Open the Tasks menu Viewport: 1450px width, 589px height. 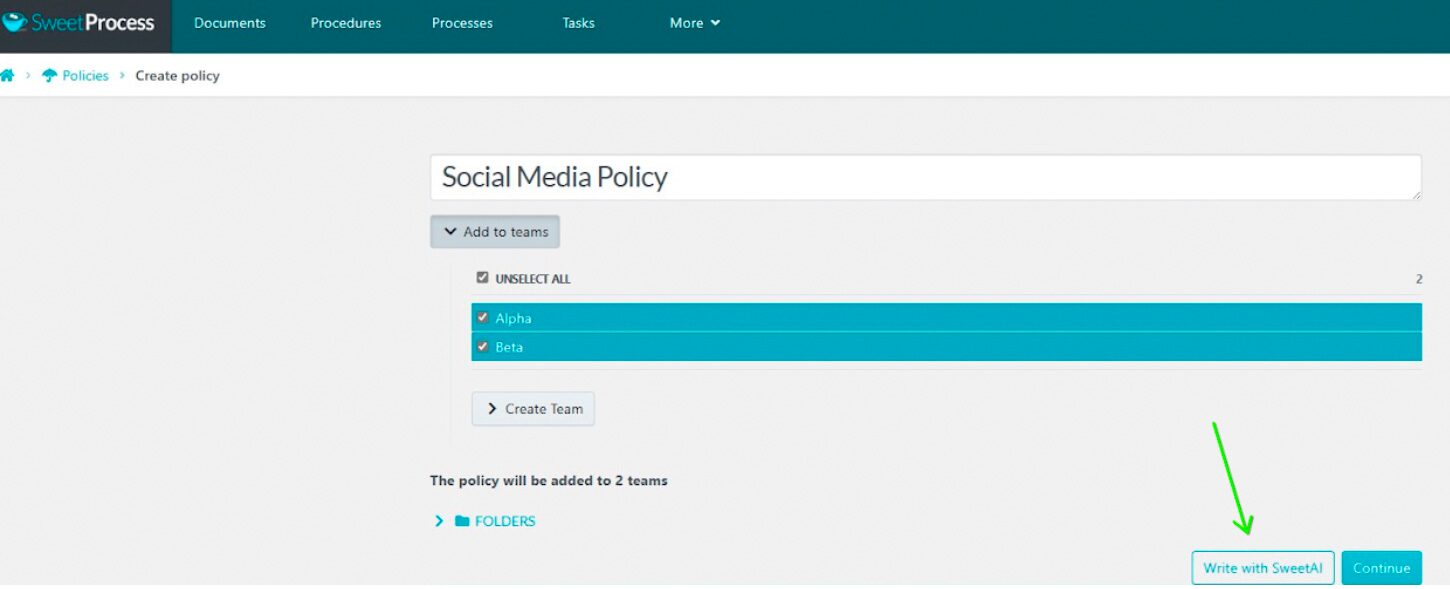pyautogui.click(x=578, y=22)
